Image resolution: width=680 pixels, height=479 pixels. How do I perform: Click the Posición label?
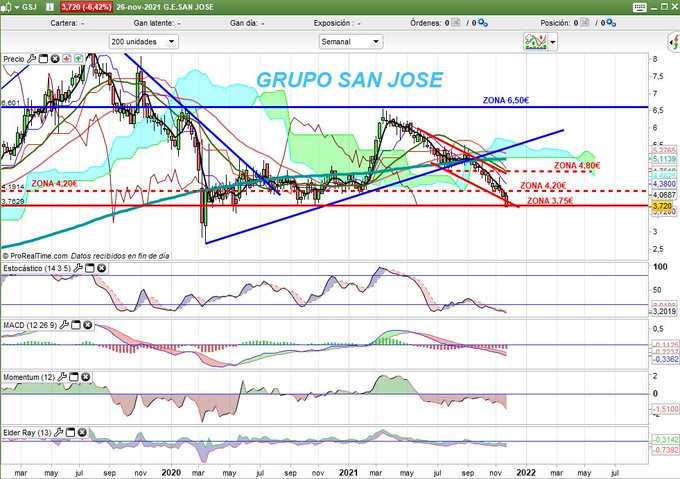click(x=555, y=23)
